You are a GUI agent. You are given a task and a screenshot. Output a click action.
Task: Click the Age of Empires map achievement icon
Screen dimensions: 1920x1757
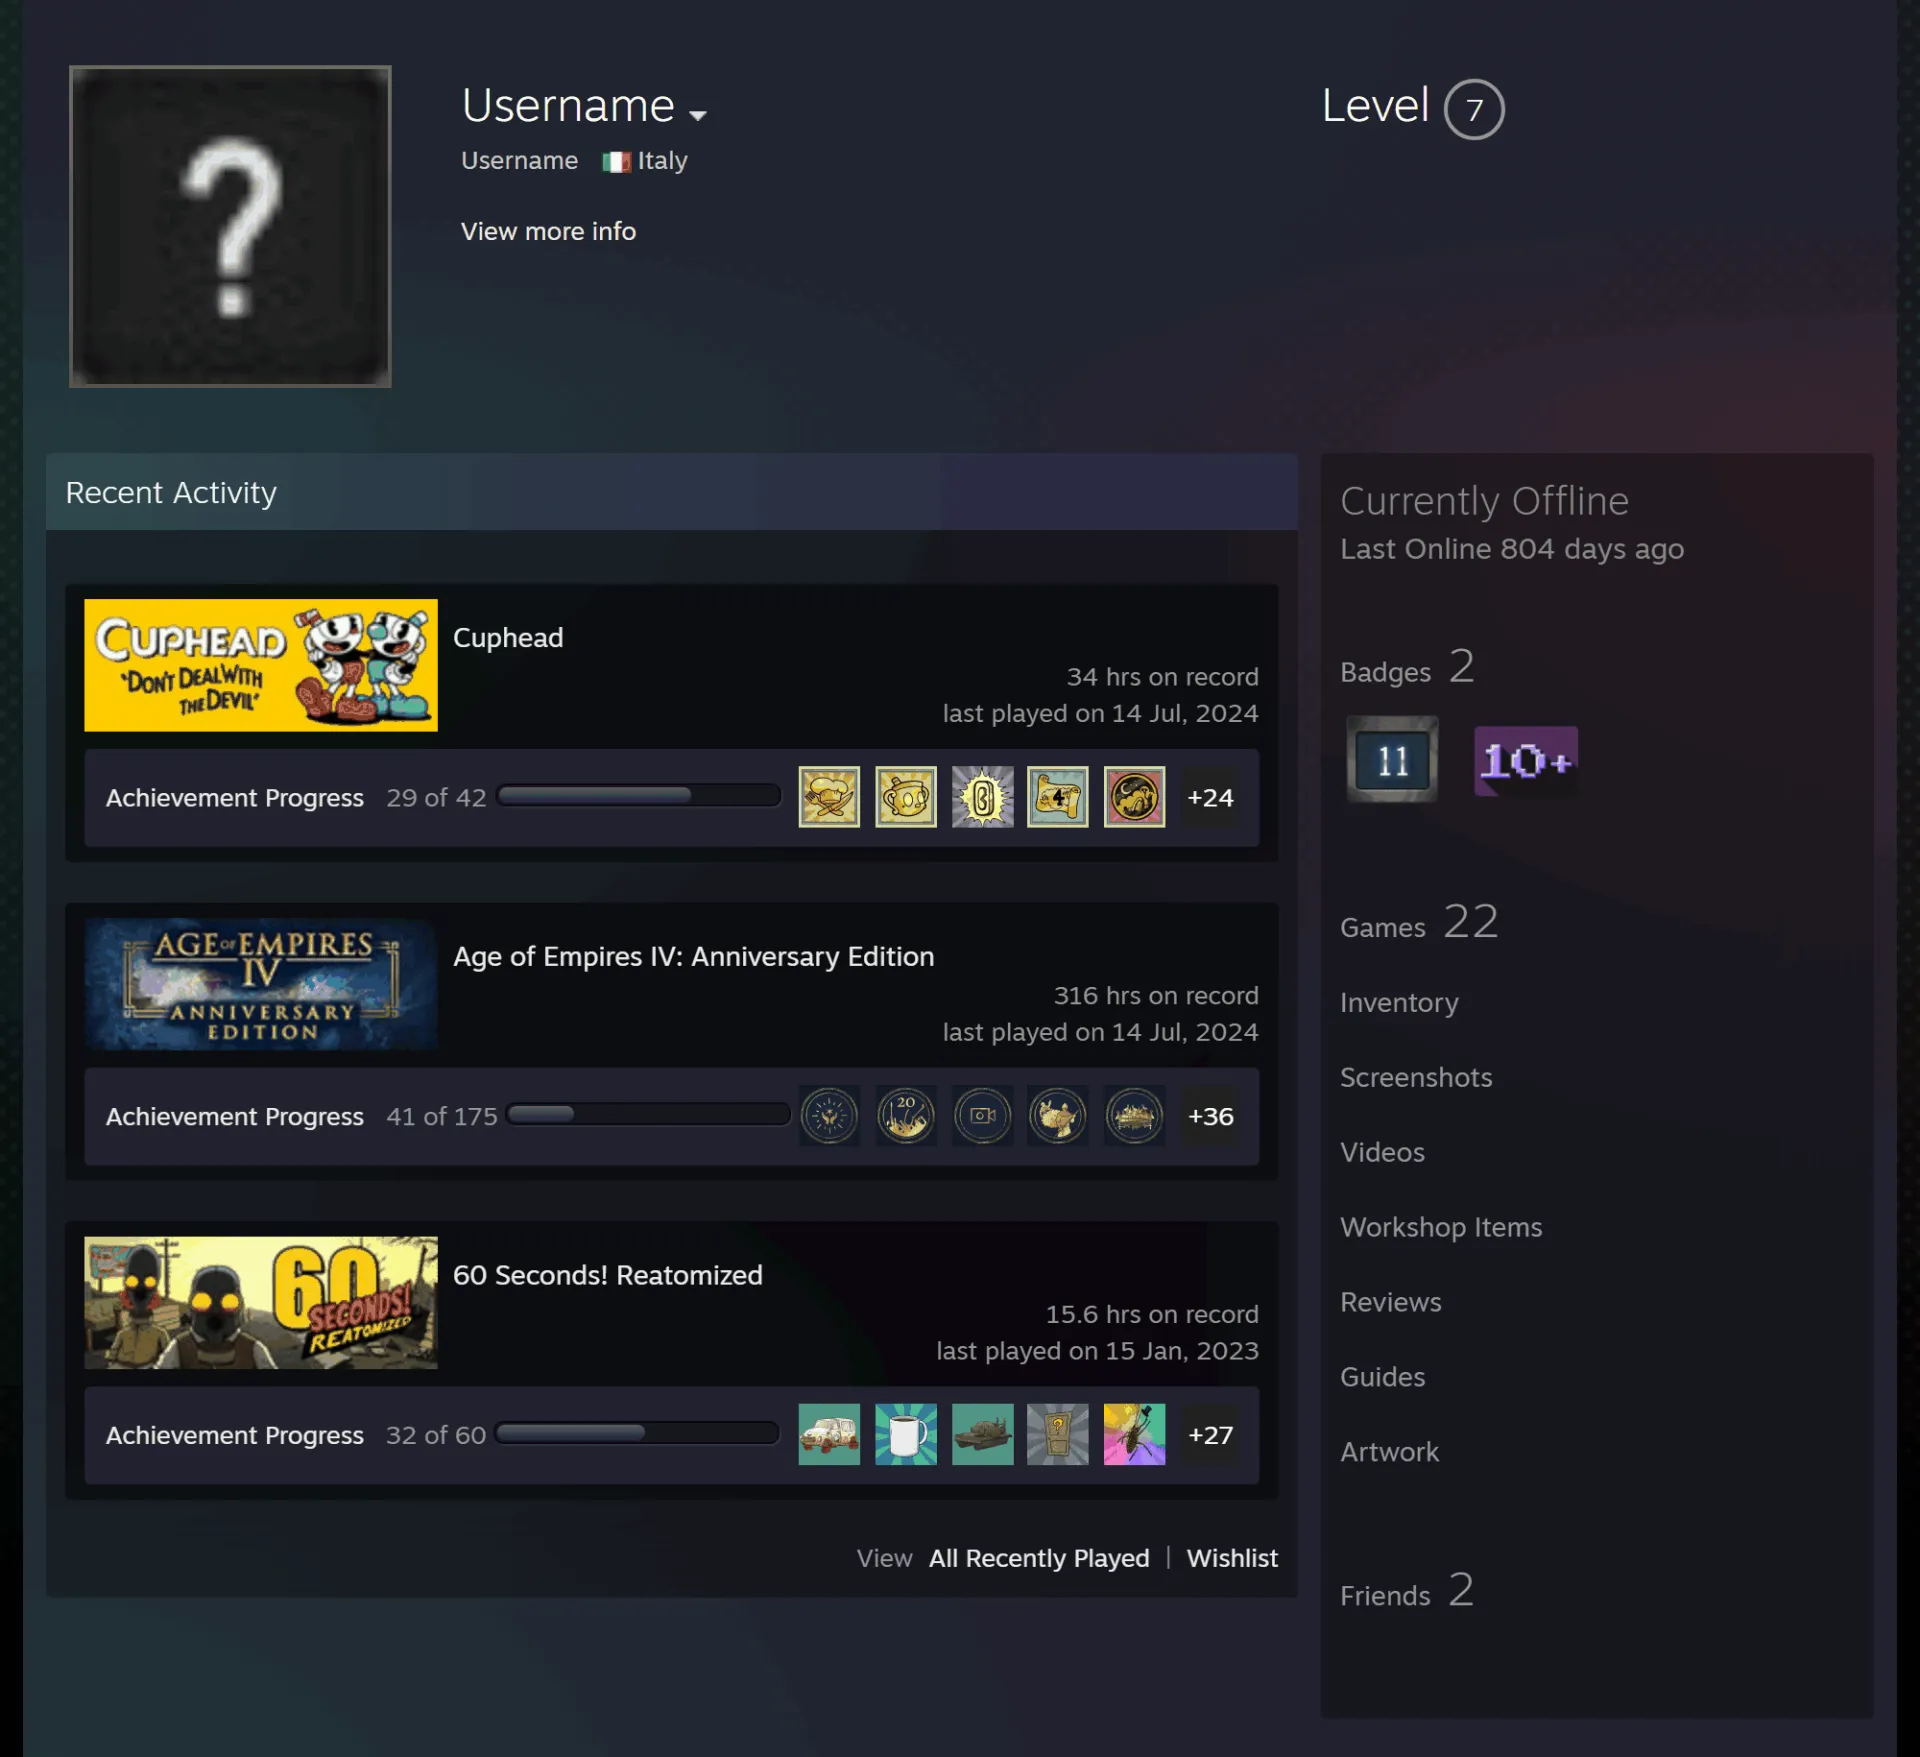[x=1058, y=1115]
